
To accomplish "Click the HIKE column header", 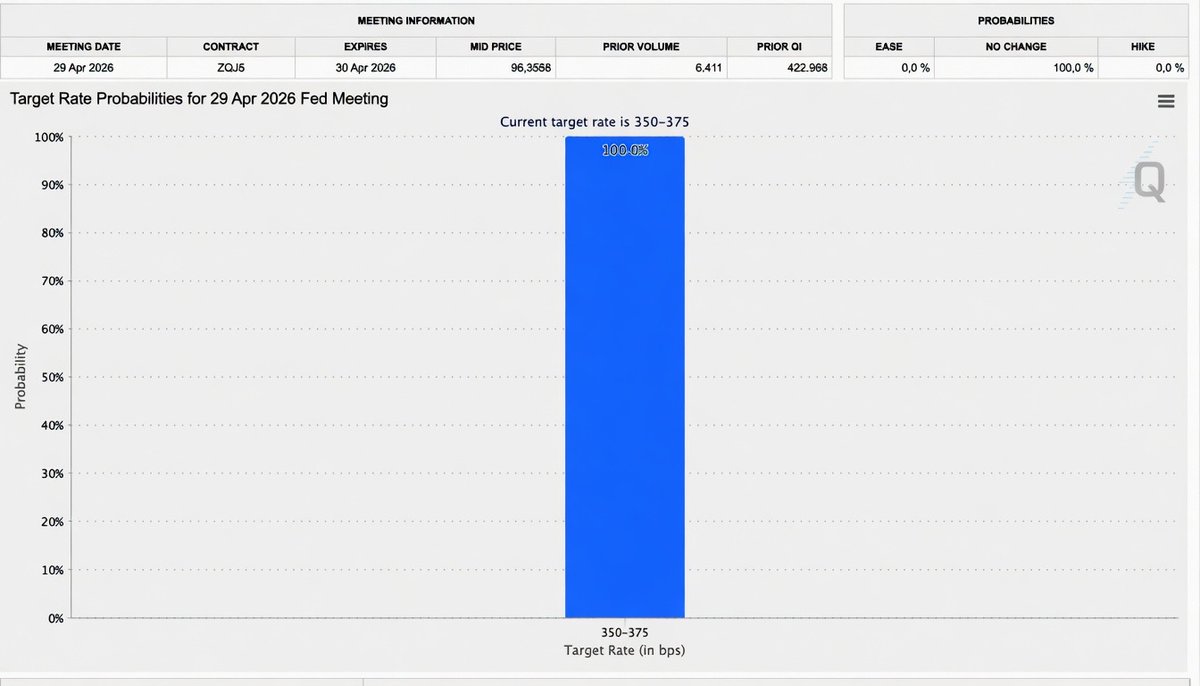I will click(x=1143, y=47).
